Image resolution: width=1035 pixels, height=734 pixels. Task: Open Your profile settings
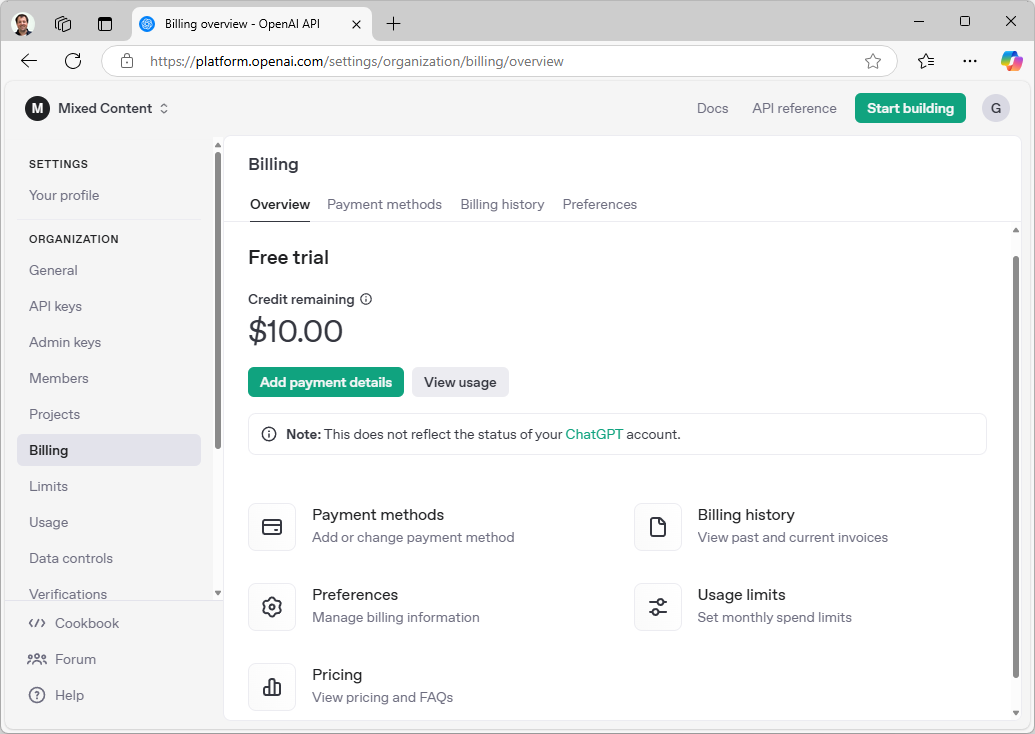point(64,195)
